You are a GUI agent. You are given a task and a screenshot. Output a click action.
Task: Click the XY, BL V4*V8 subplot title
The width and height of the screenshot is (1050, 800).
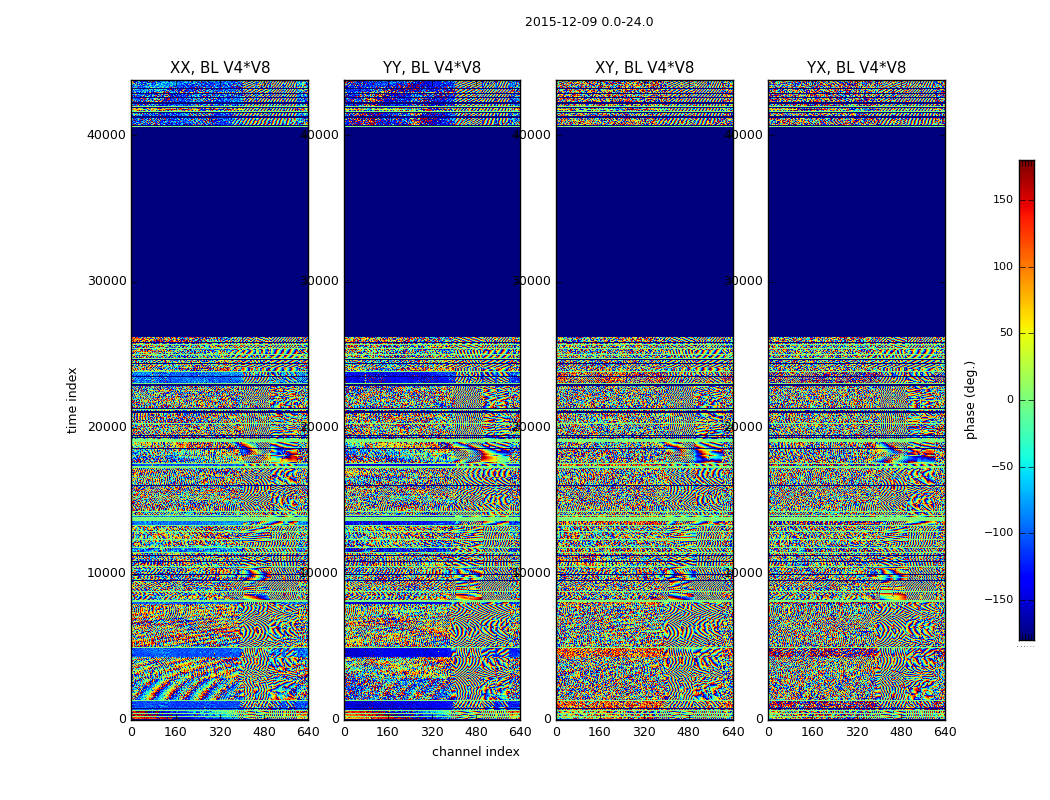(x=644, y=68)
